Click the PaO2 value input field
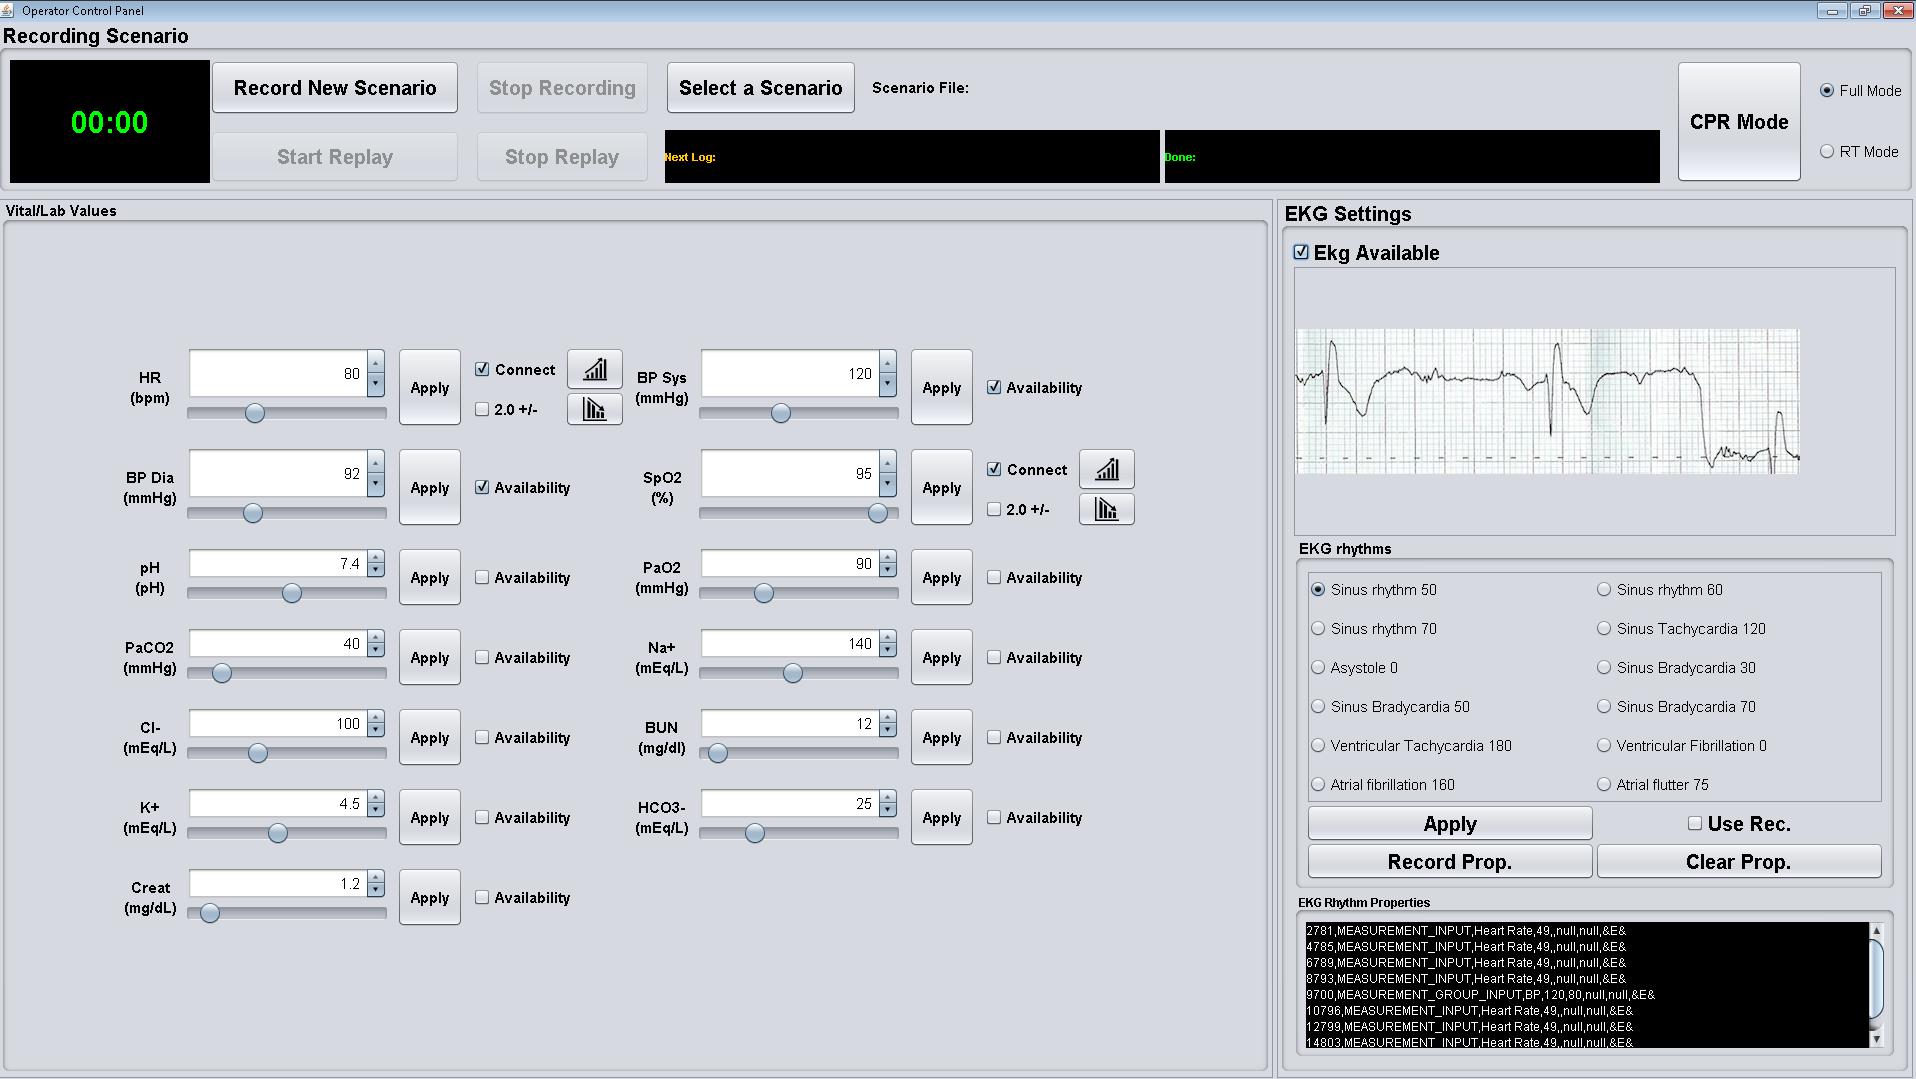Image resolution: width=1916 pixels, height=1079 pixels. tap(790, 564)
